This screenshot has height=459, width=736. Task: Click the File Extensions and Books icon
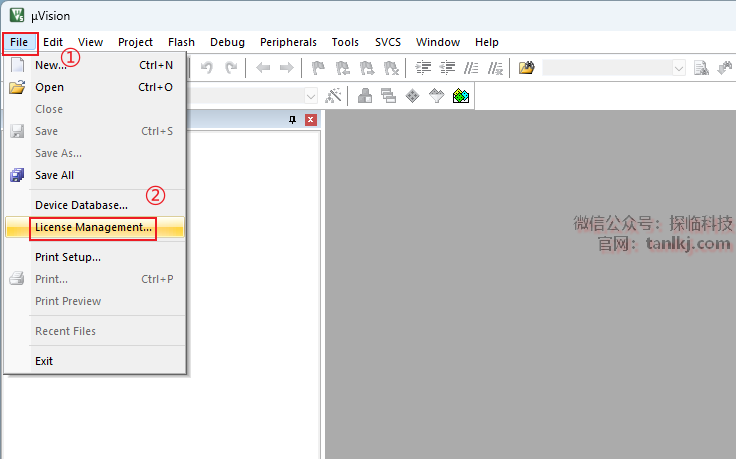(364, 96)
